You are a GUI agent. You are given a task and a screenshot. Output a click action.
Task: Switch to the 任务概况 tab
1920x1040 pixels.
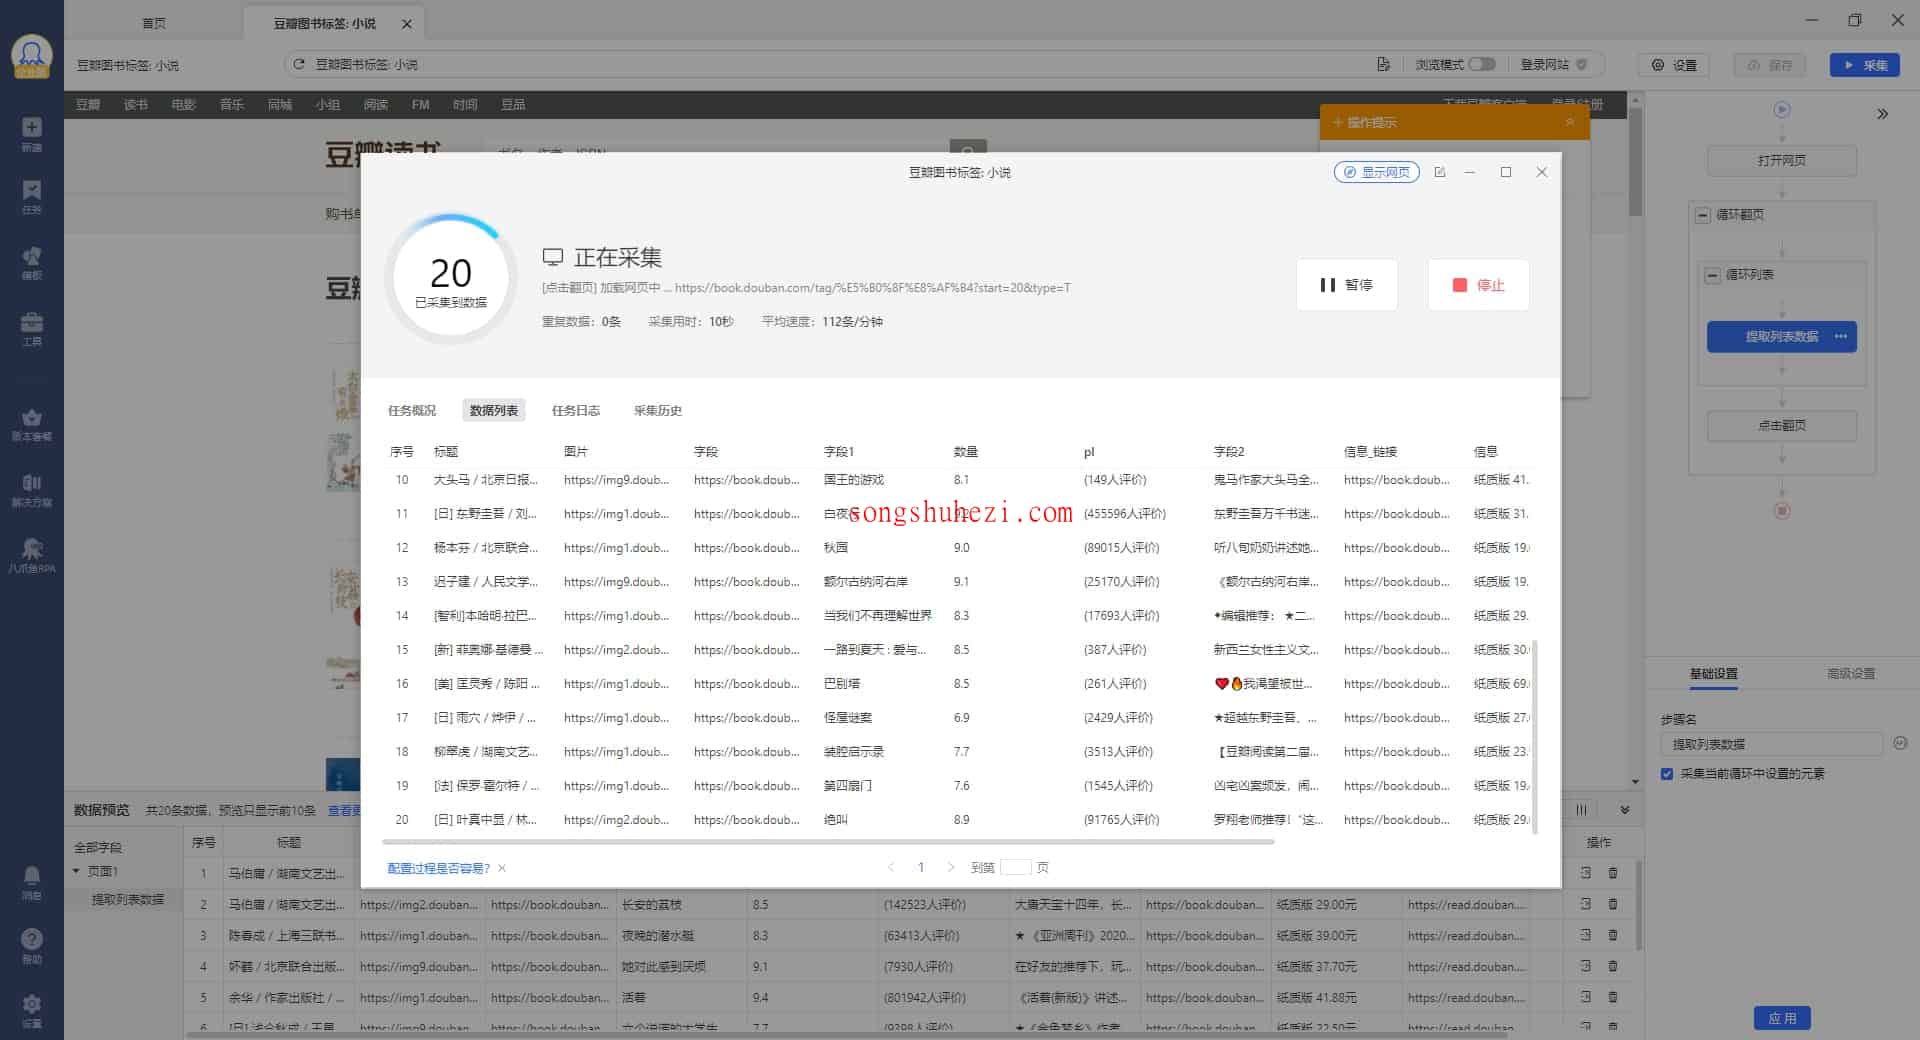[x=412, y=410]
